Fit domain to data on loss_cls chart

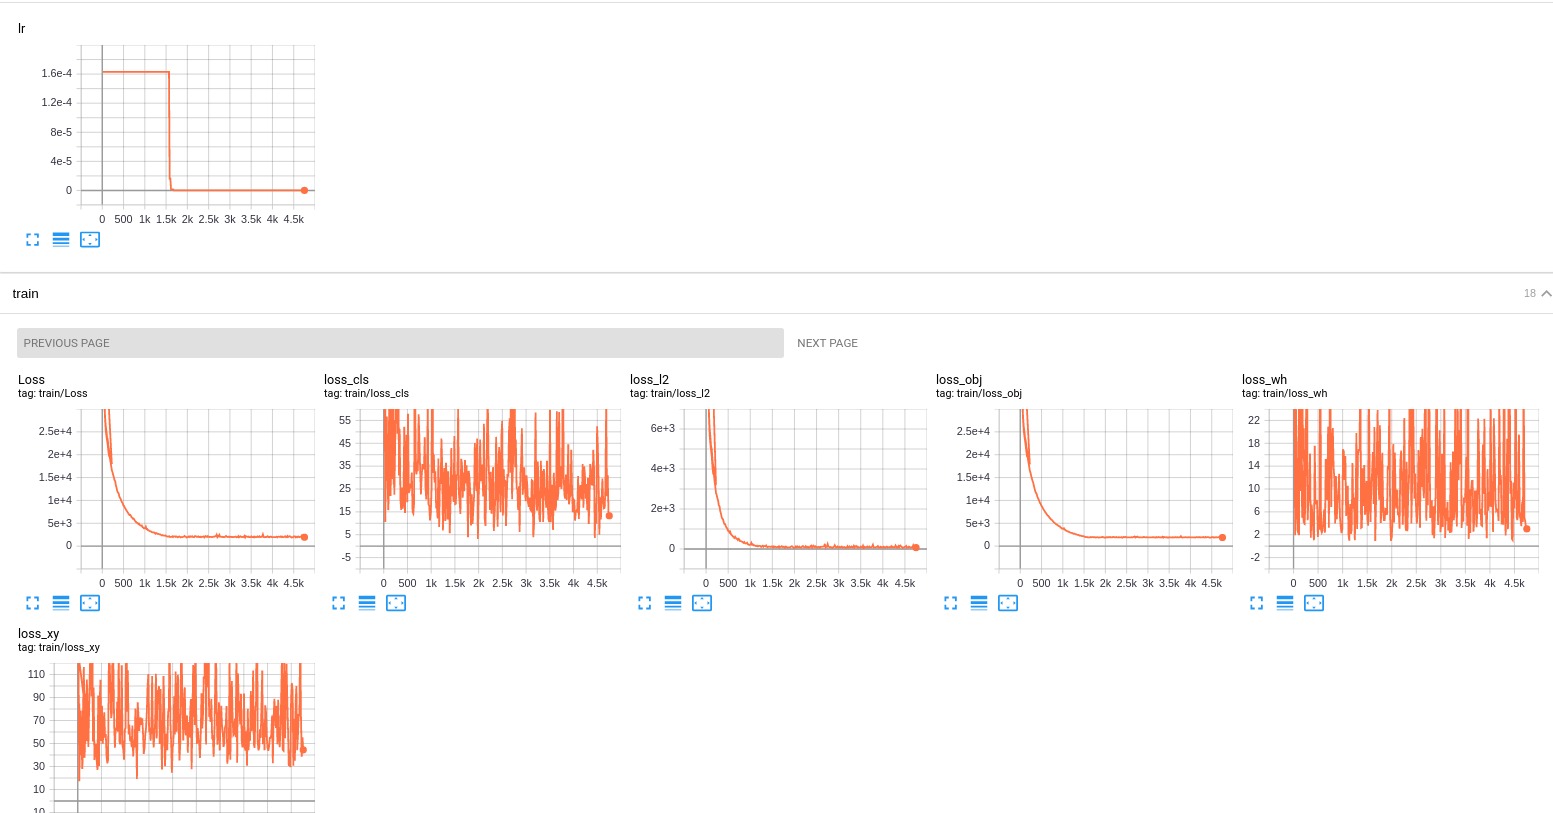point(396,603)
